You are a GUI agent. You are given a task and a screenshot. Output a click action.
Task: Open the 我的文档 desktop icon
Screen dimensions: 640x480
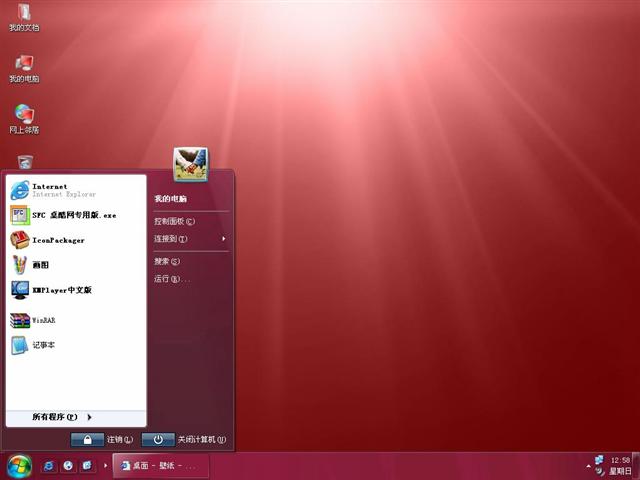click(24, 16)
